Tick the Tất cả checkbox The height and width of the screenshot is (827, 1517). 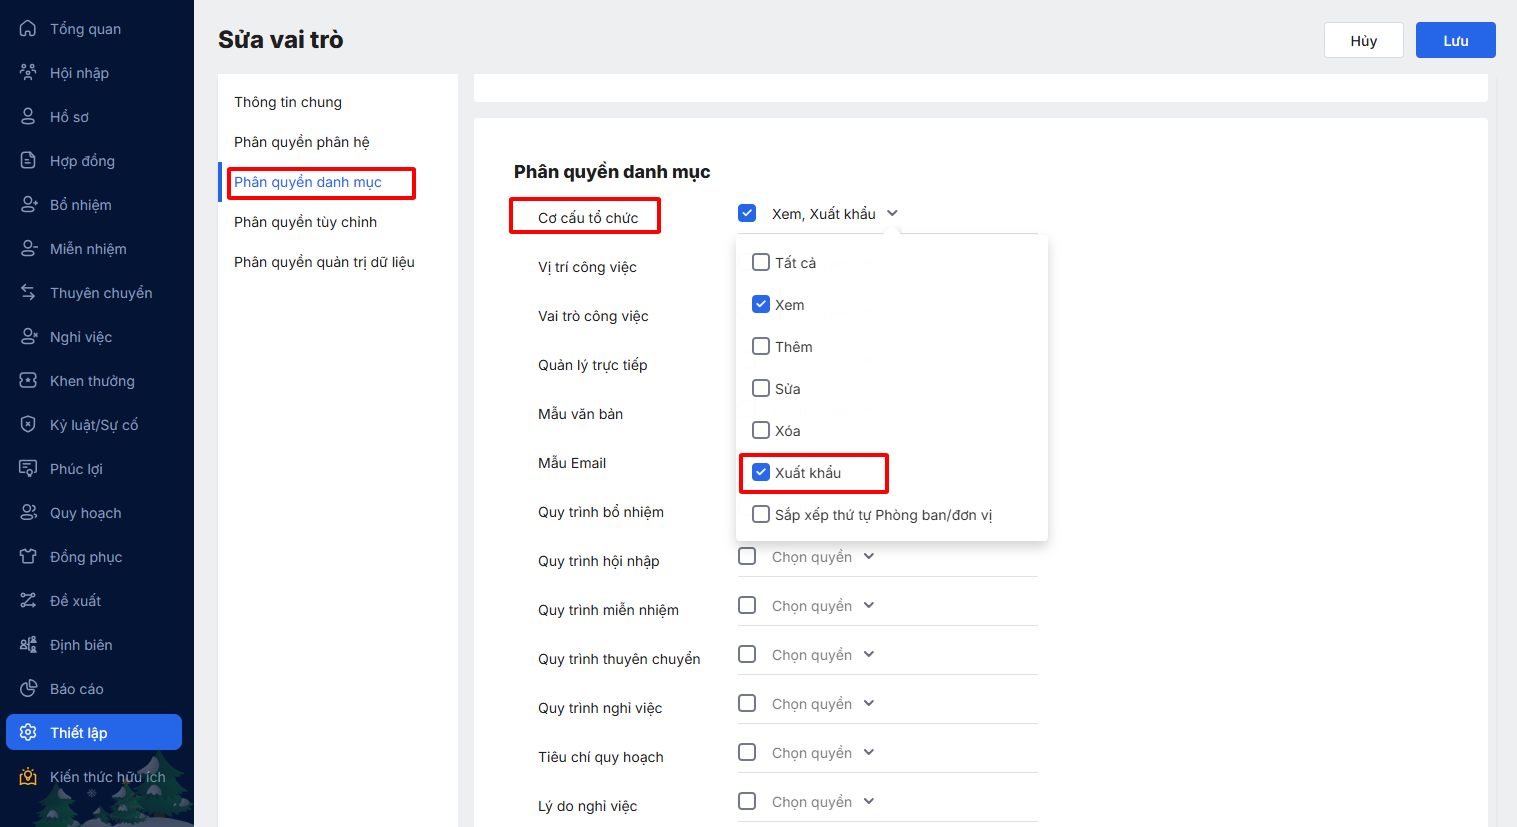(761, 263)
